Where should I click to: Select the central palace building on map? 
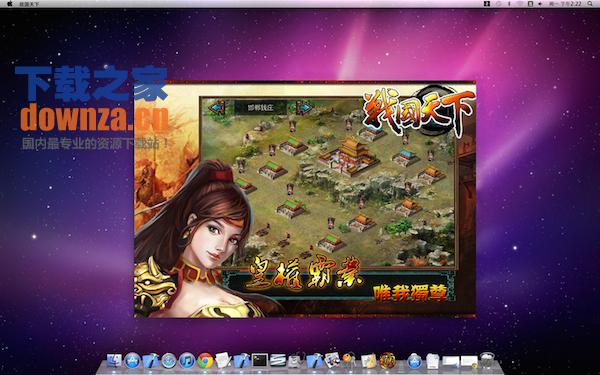click(348, 157)
